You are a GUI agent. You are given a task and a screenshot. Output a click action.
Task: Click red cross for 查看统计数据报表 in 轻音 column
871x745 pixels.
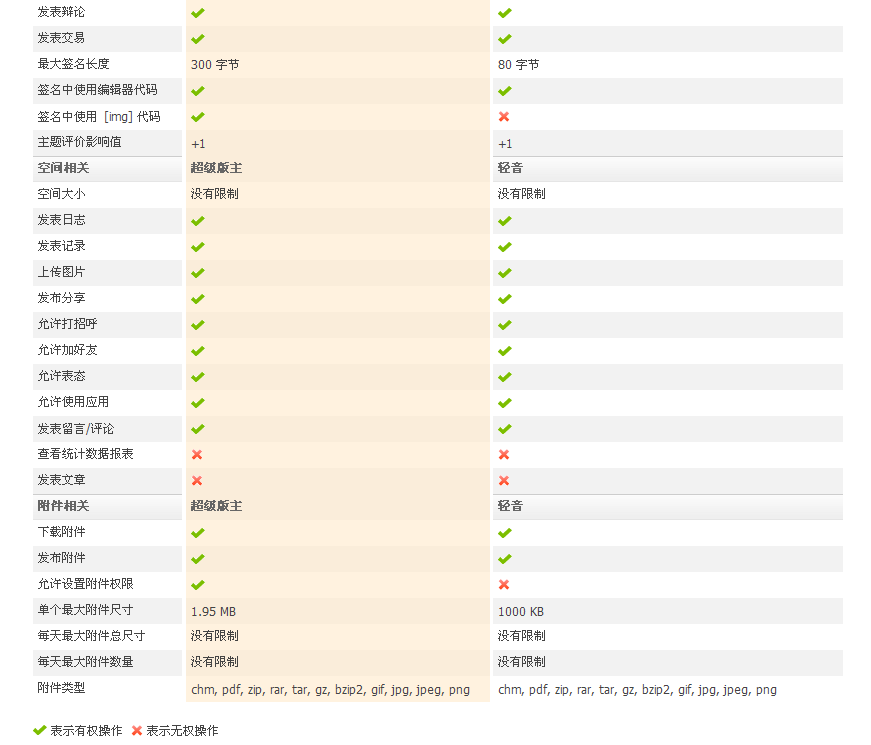[x=504, y=454]
